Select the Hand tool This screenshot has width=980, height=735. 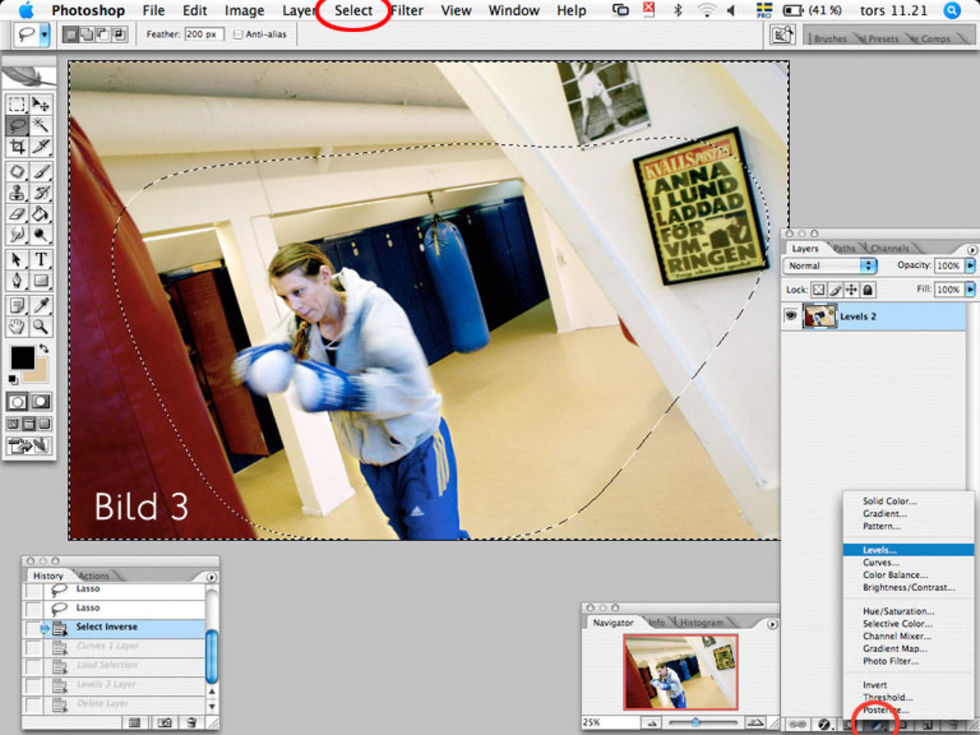pyautogui.click(x=18, y=326)
